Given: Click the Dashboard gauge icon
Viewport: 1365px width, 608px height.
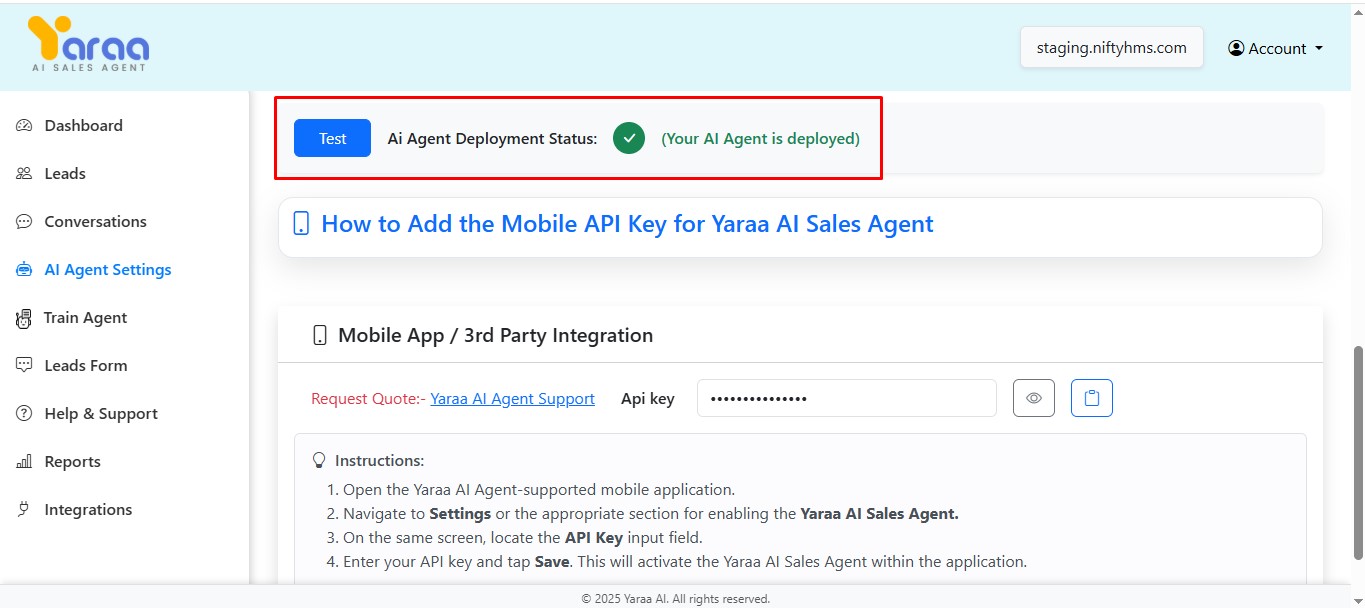Looking at the screenshot, I should (24, 125).
